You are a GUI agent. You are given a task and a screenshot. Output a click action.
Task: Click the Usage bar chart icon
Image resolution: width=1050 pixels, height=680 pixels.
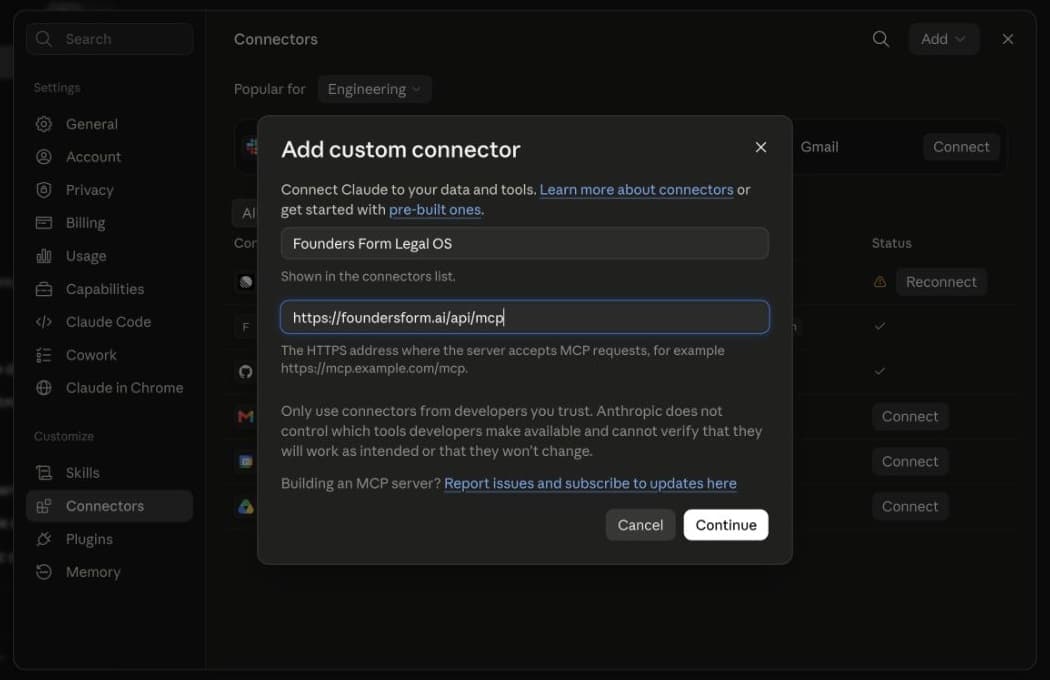[44, 256]
